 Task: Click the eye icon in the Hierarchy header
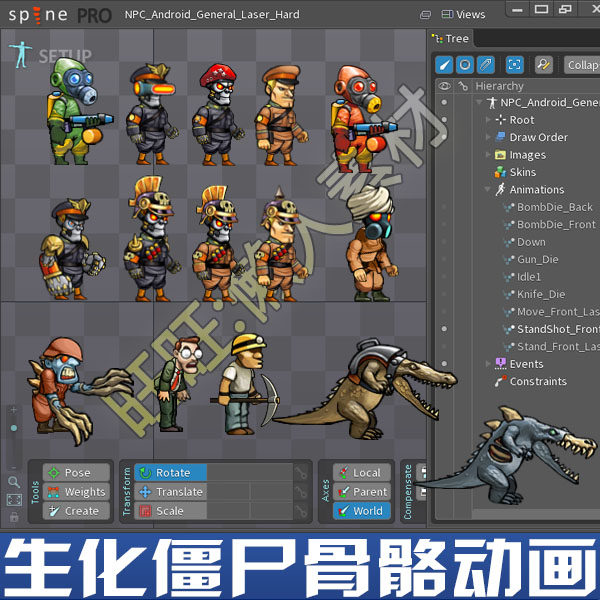tap(444, 86)
